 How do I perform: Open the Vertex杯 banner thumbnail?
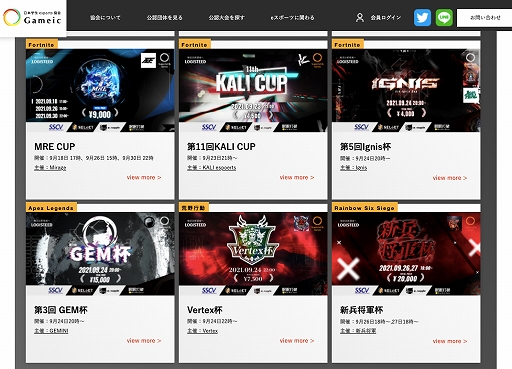(253, 253)
